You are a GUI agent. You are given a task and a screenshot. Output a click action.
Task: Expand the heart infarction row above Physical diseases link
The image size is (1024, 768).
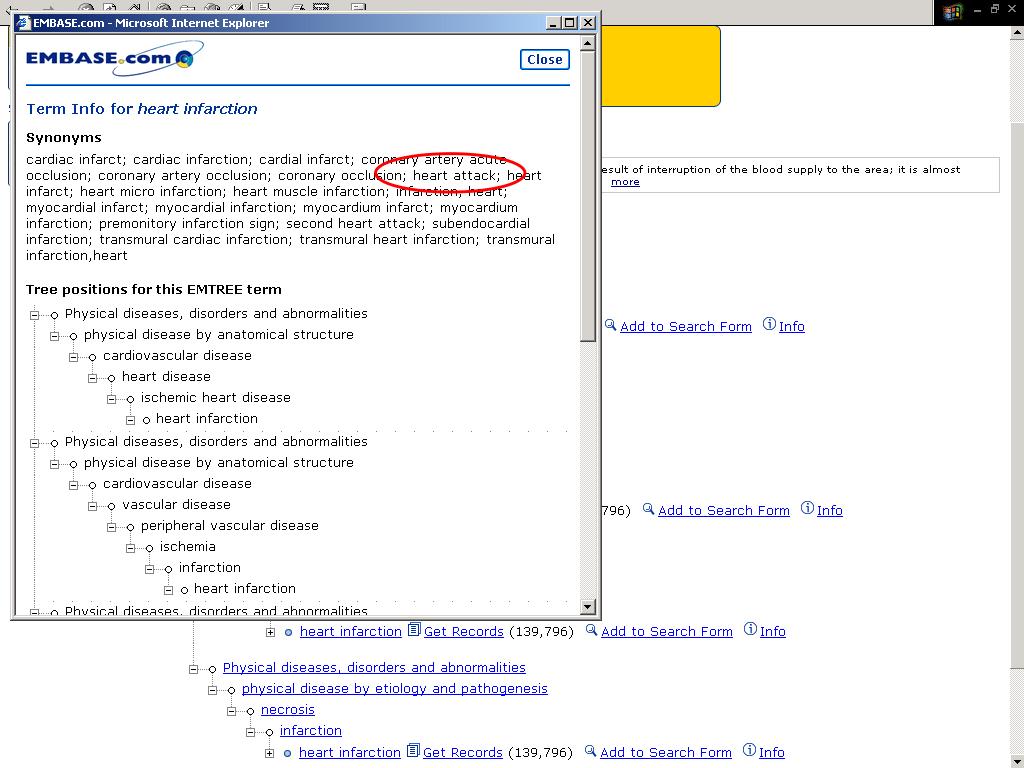tap(270, 632)
